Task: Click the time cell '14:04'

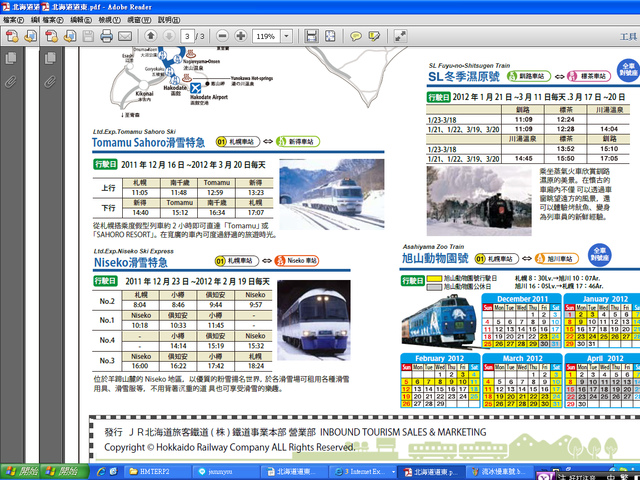Action: (609, 129)
